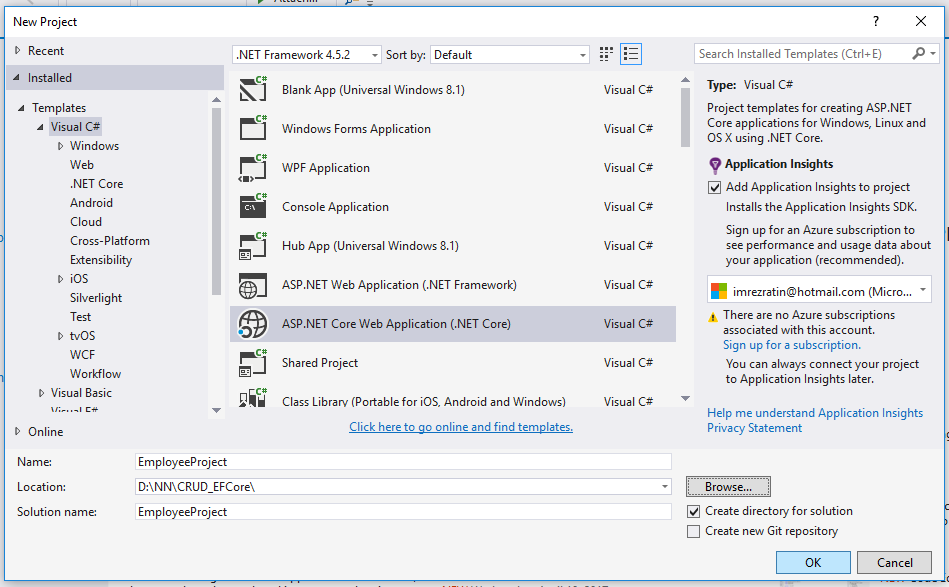Viewport: 949px width, 587px height.
Task: Click the Hub App (Universal Windows 8.1) icon
Action: tap(253, 246)
